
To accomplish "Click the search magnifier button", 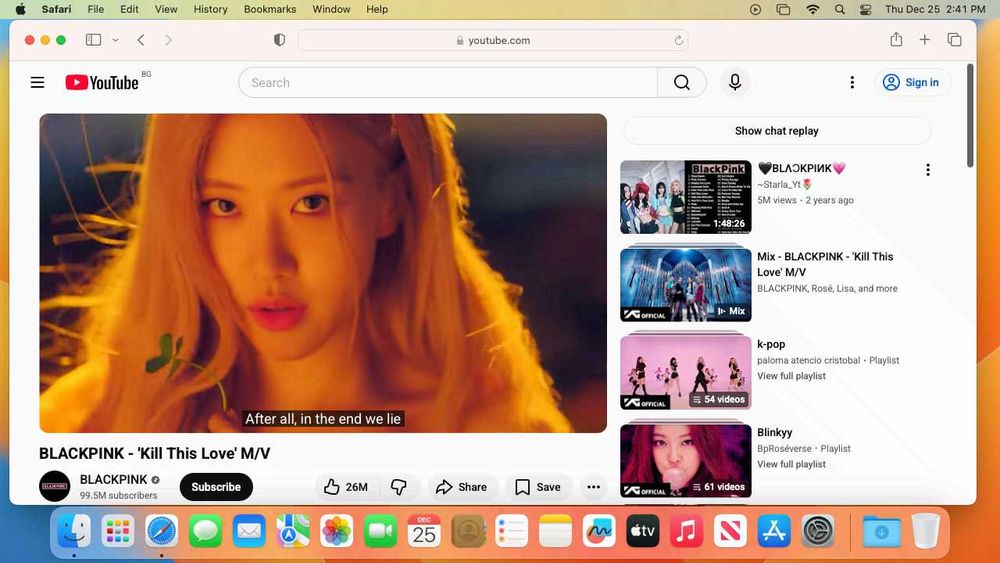I will point(682,82).
